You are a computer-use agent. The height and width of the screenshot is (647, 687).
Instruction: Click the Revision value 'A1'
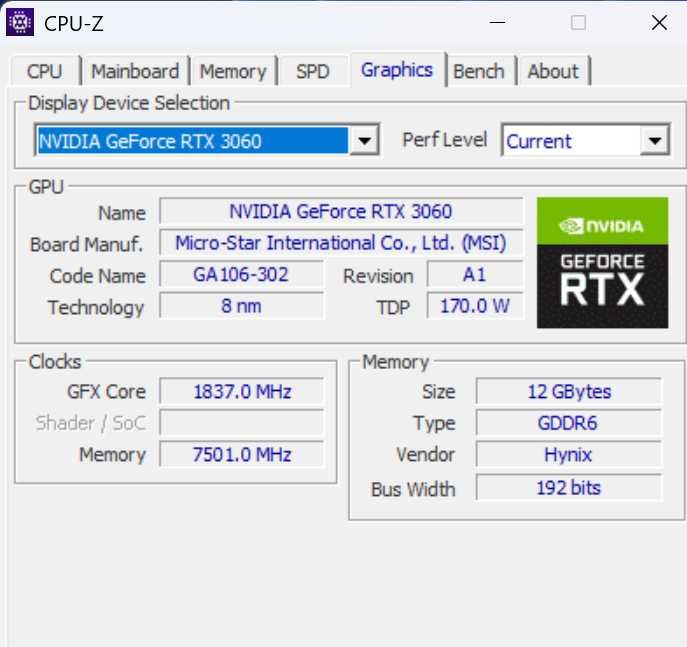pos(475,275)
